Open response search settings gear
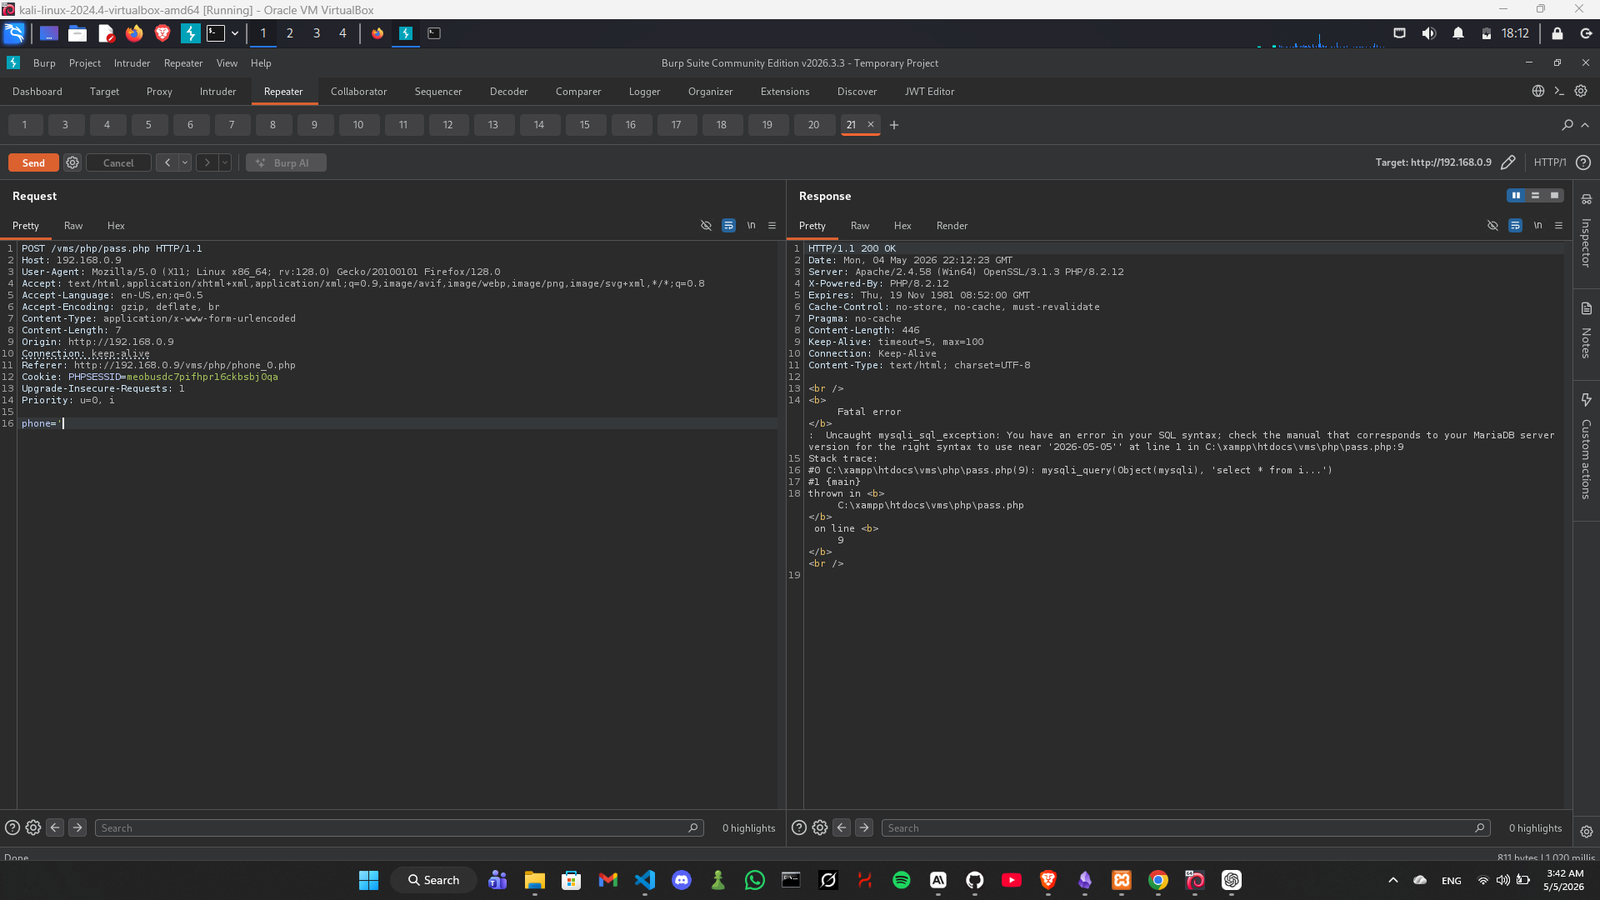 pos(820,828)
